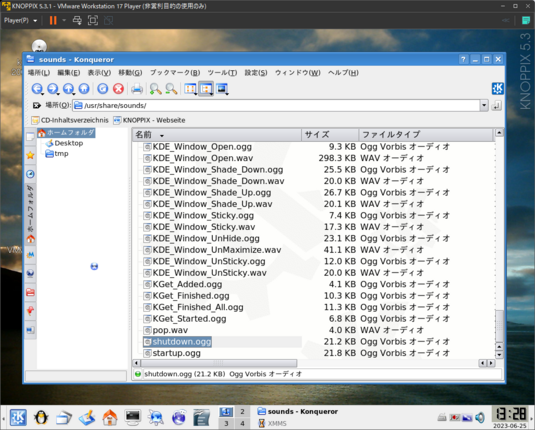Open the pause button power options dropdown
Image resolution: width=535 pixels, height=430 pixels.
click(x=64, y=20)
